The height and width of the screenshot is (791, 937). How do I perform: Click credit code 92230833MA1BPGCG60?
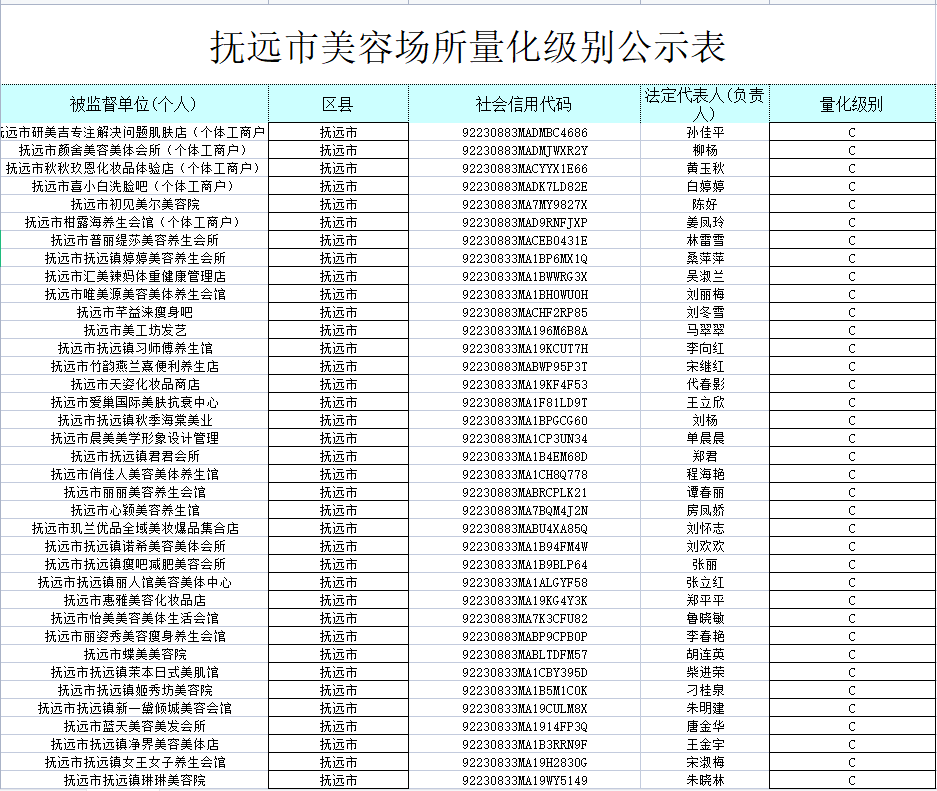525,420
